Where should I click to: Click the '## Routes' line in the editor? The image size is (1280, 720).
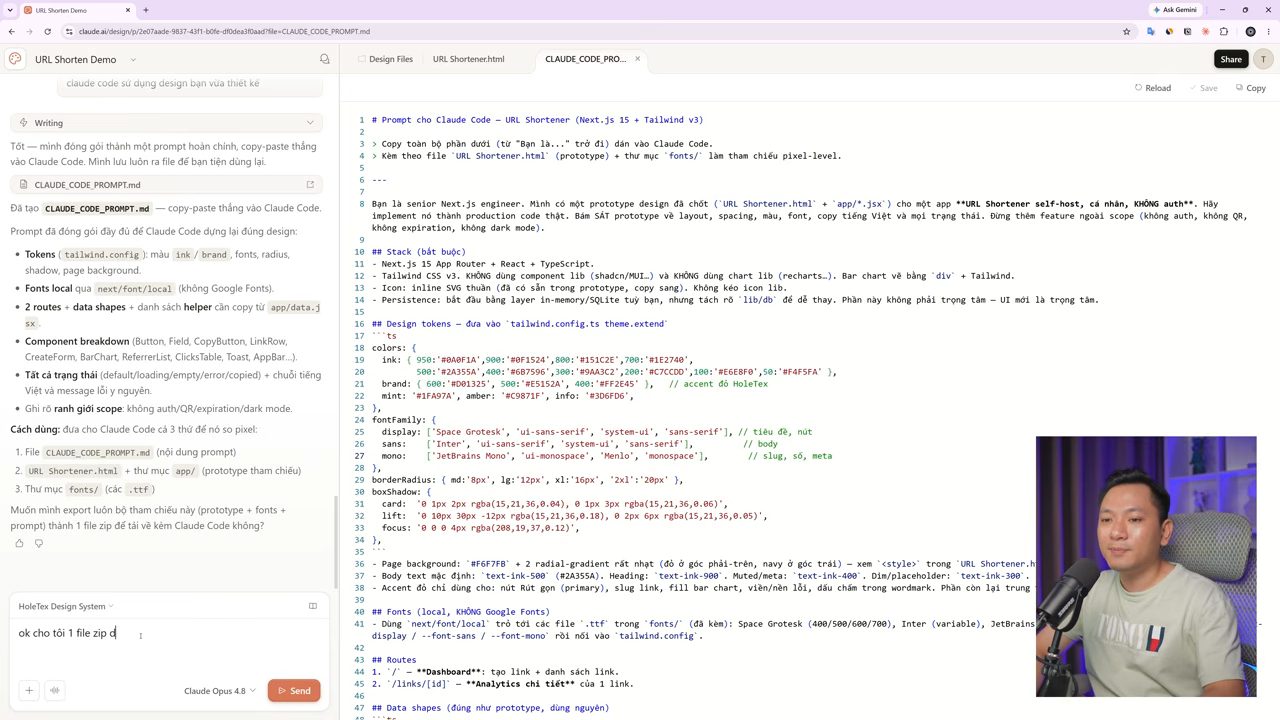click(x=394, y=660)
